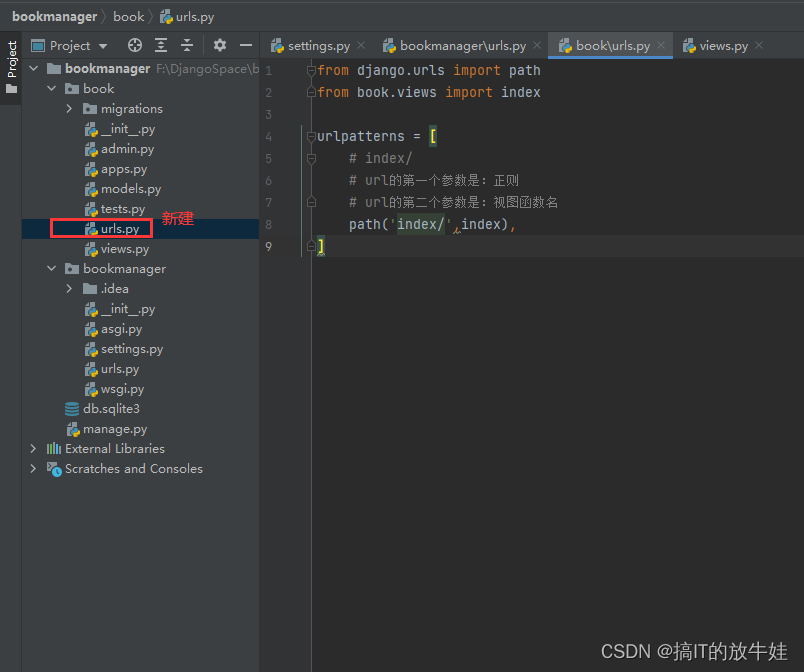Image resolution: width=804 pixels, height=672 pixels.
Task: Open admin.py in the project tree
Action: point(127,149)
